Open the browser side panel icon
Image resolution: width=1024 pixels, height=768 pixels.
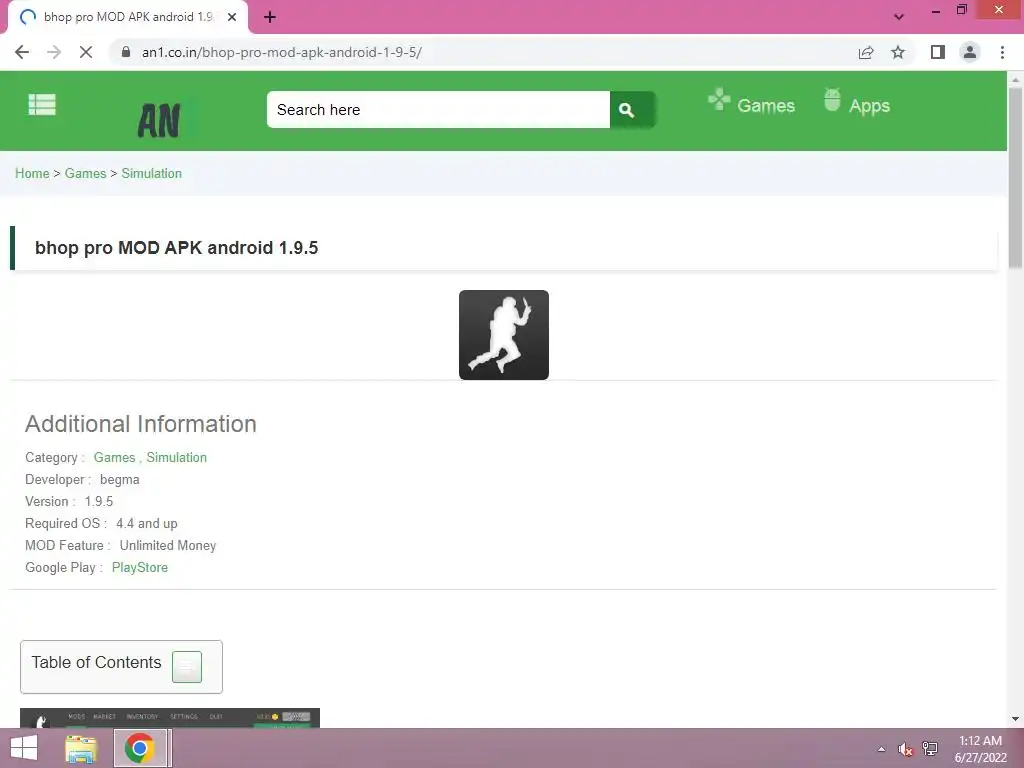[938, 52]
